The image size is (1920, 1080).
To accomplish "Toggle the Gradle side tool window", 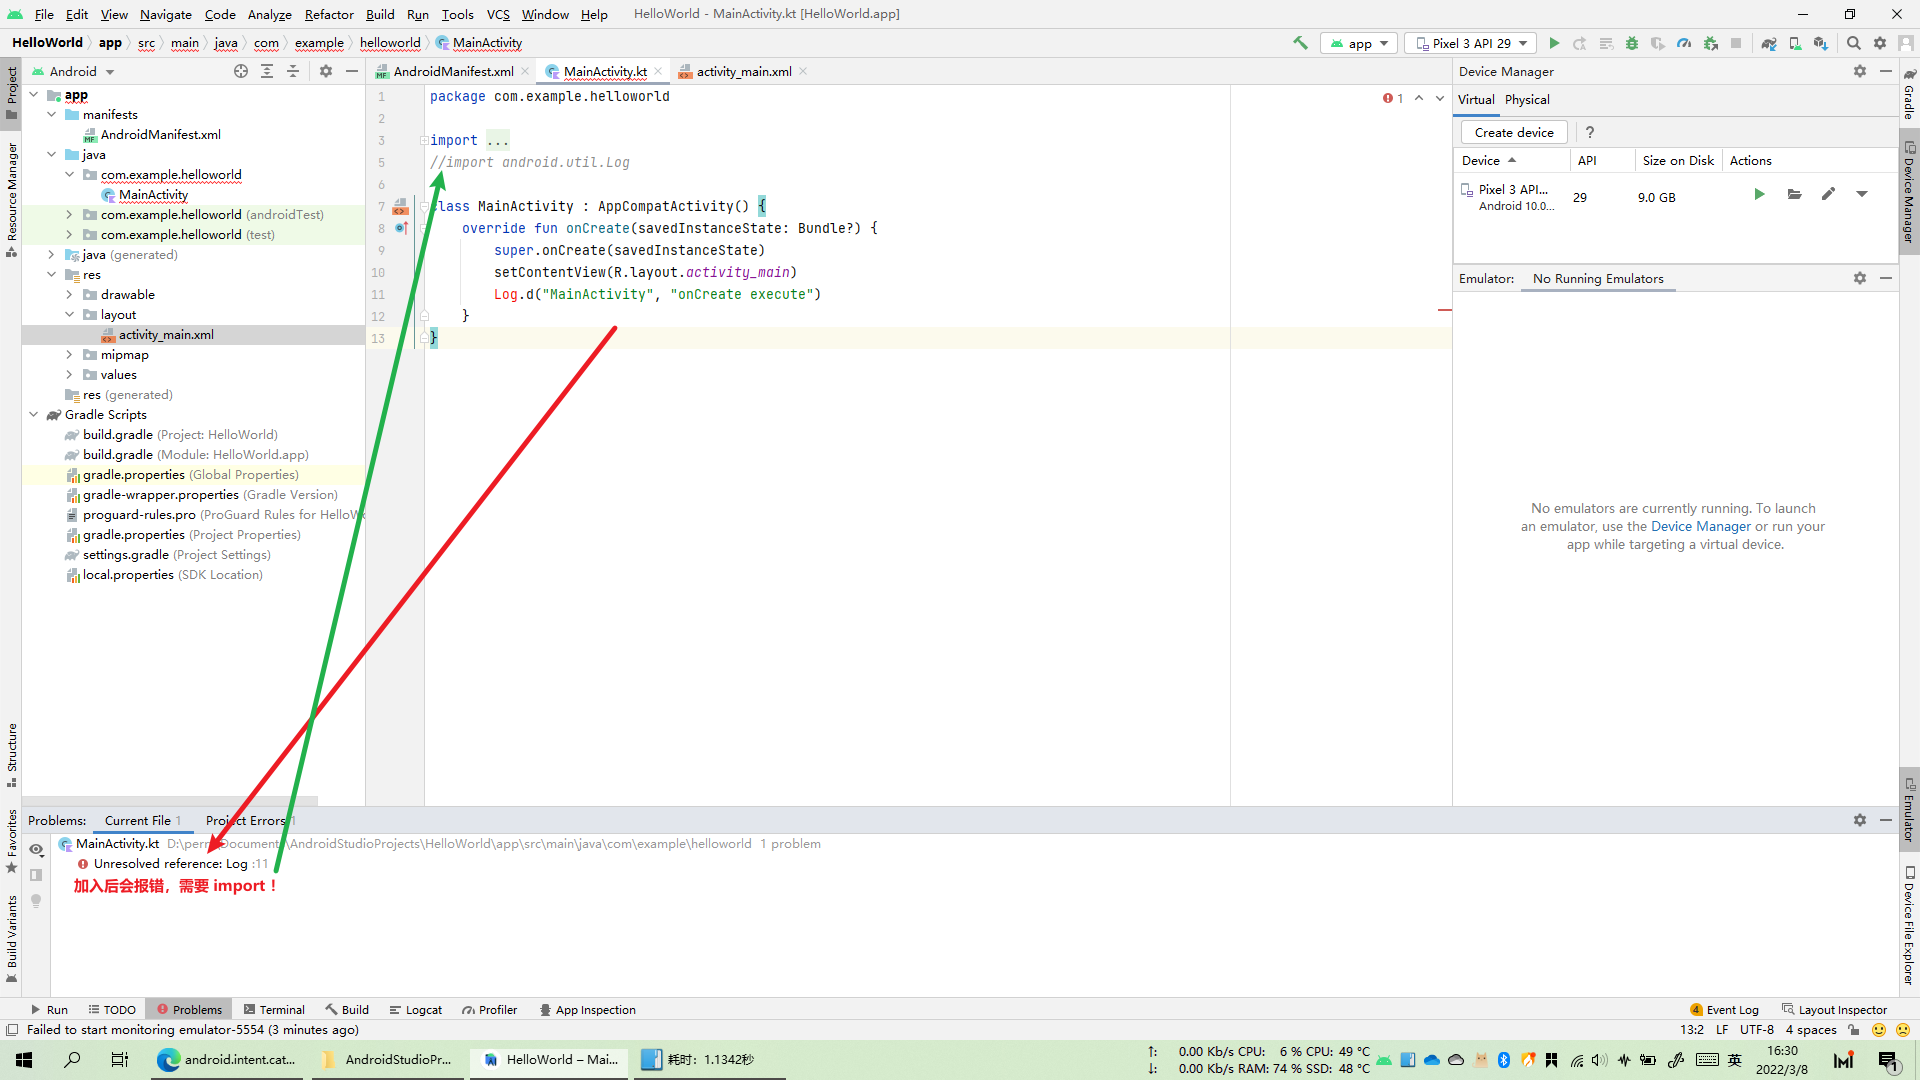I will pos(1909,95).
